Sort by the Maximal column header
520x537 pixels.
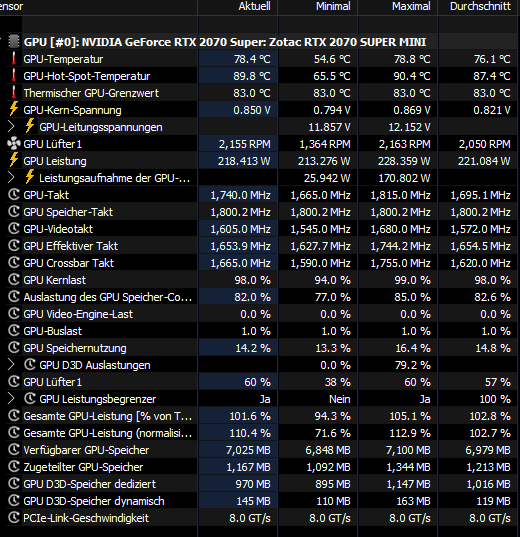(x=398, y=7)
